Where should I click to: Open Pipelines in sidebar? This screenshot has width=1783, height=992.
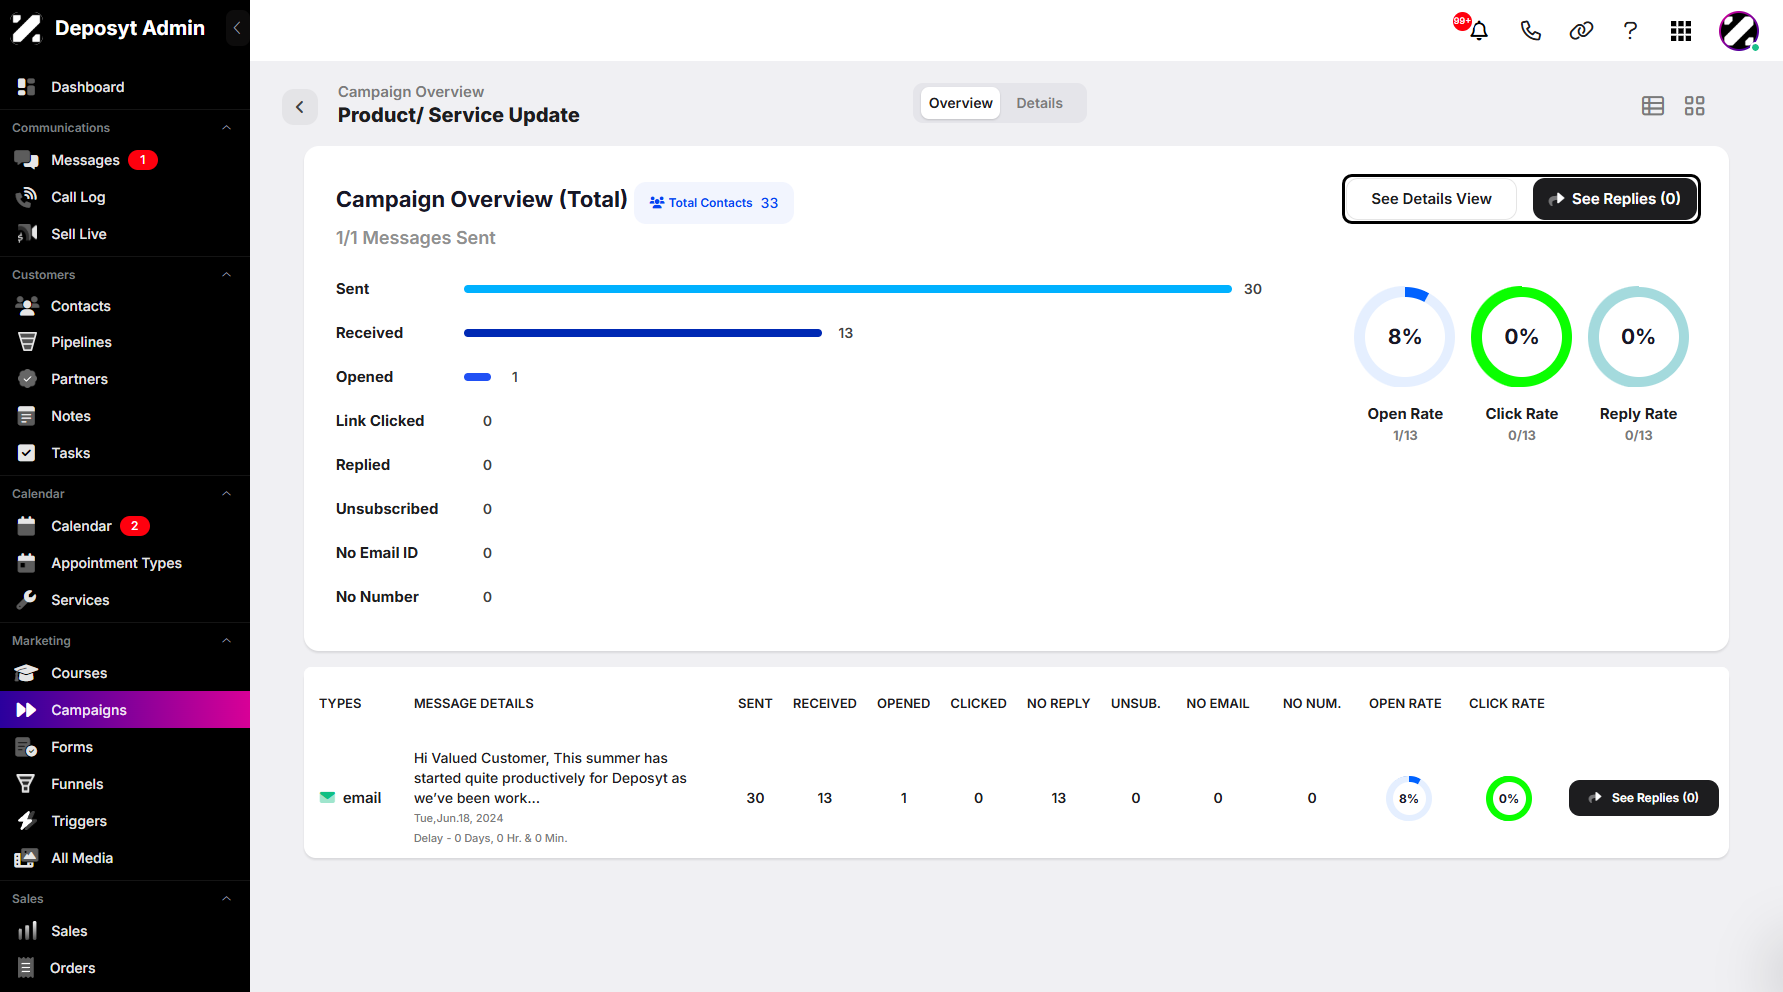pos(125,342)
